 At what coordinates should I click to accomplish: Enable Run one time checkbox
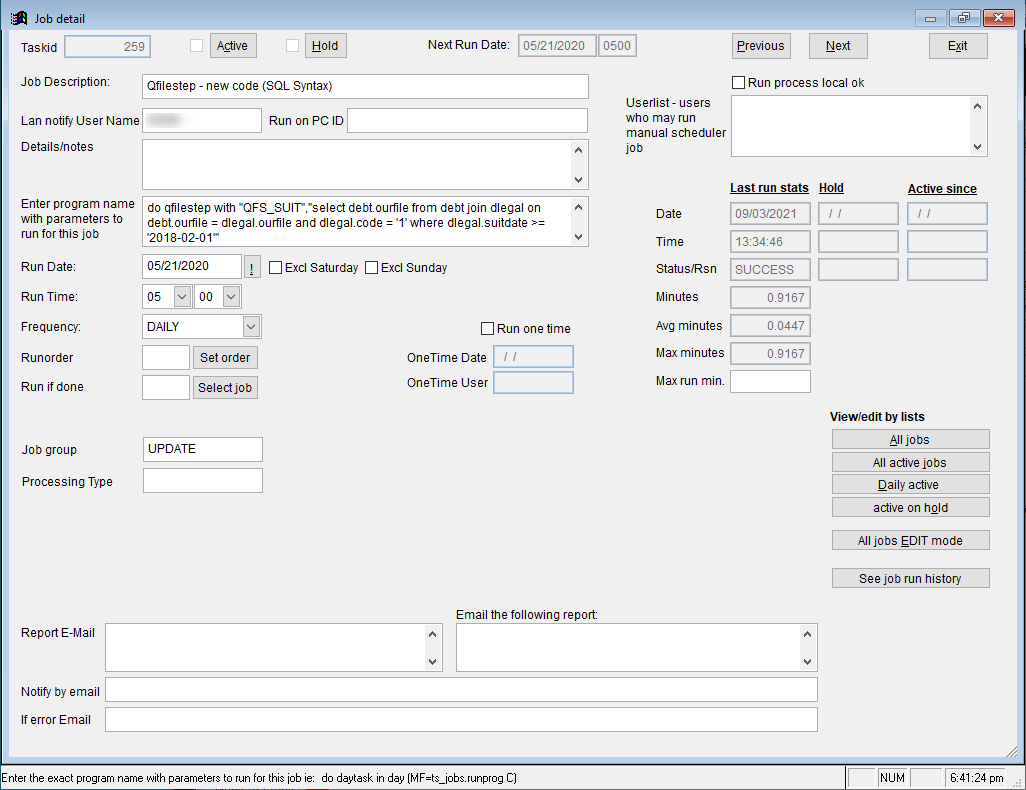[487, 329]
